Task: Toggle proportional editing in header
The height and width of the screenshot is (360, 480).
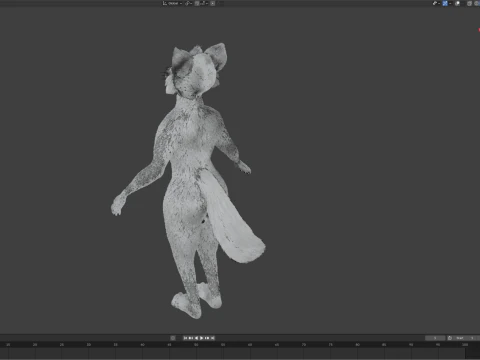Action: point(212,3)
